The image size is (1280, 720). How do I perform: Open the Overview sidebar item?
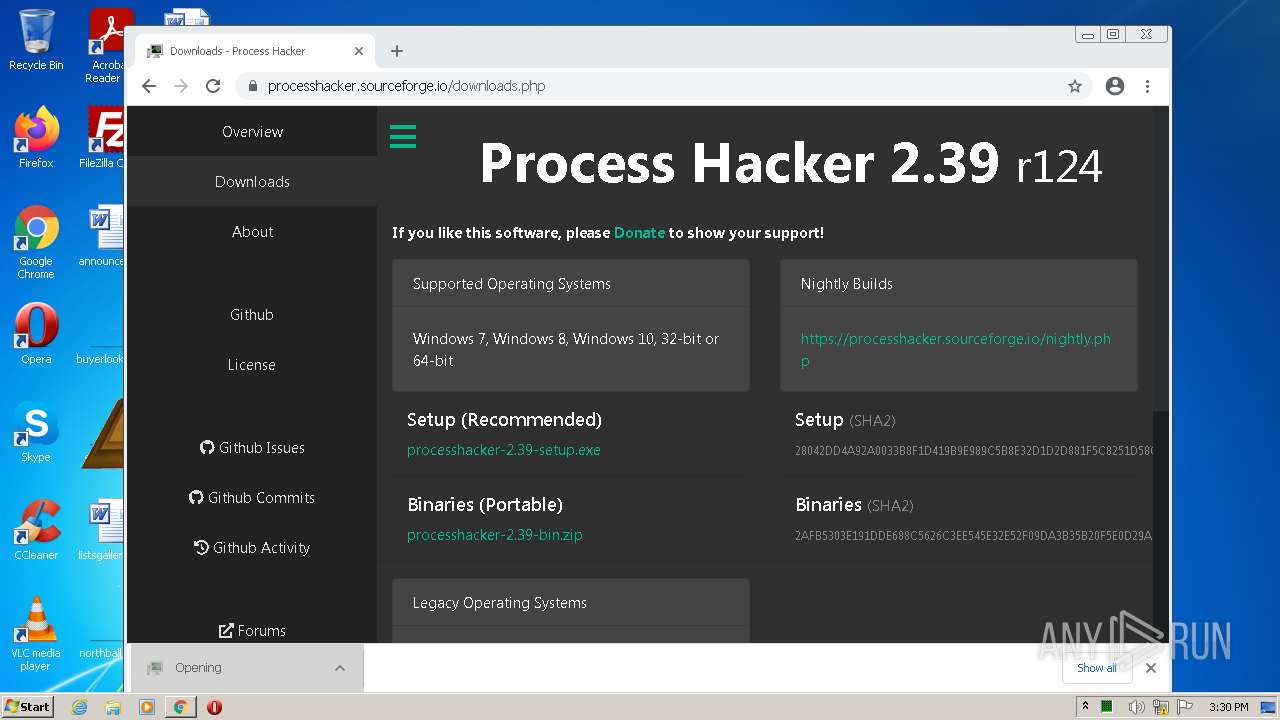coord(252,132)
